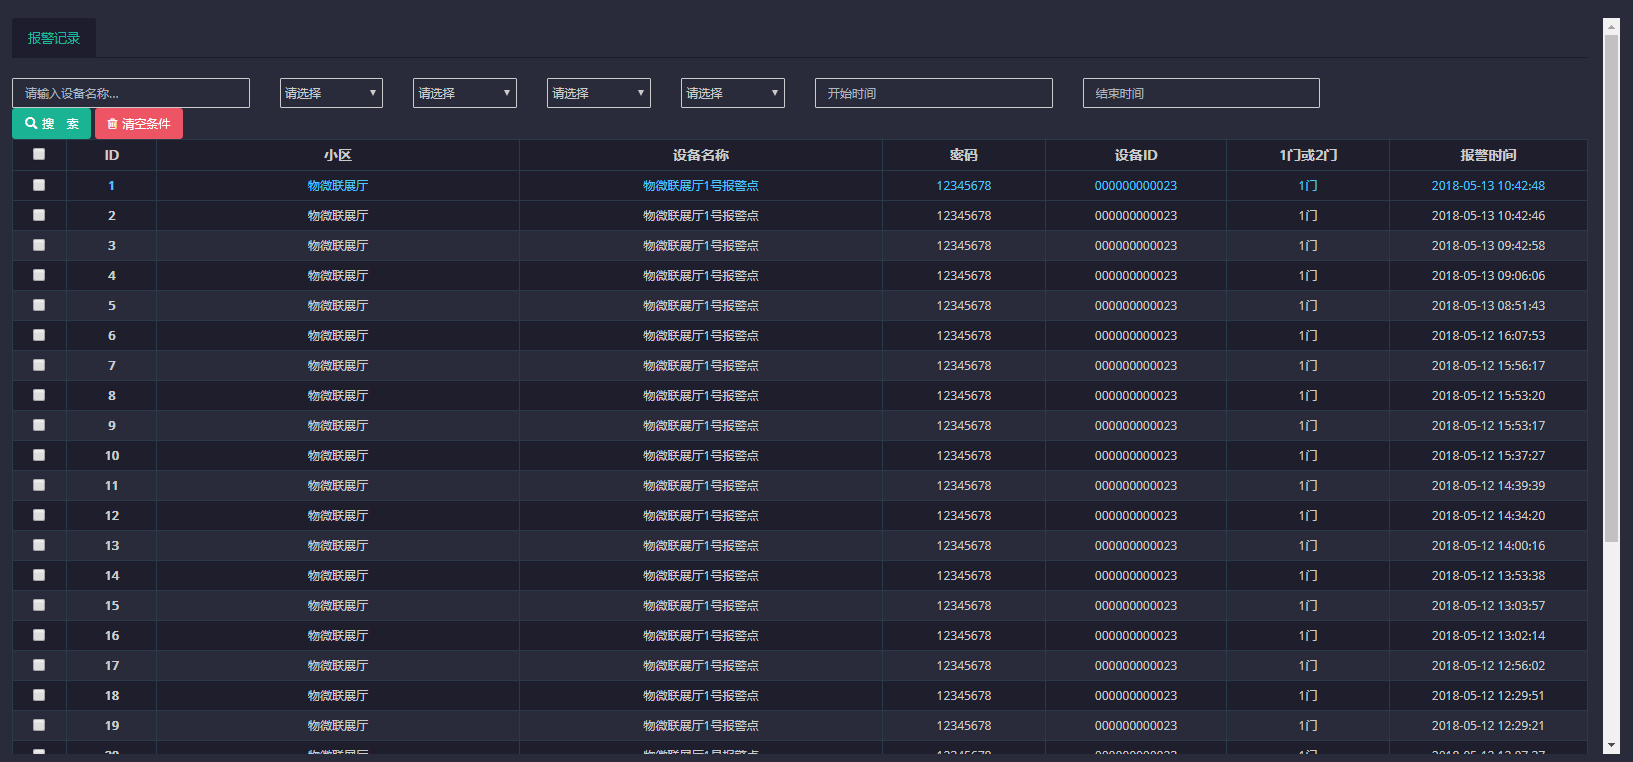Click the trash icon to clear conditions
The width and height of the screenshot is (1633, 762).
pos(113,124)
